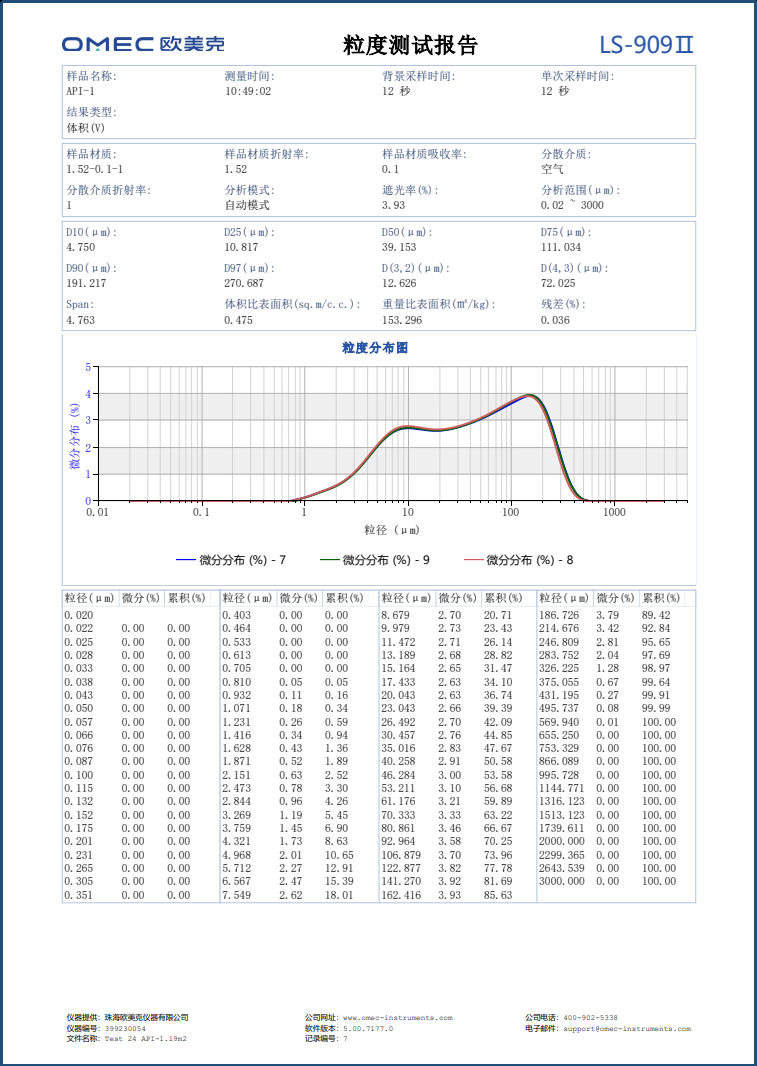
Task: Click the 微分分布 (%) y-axis label
Action: pos(74,436)
